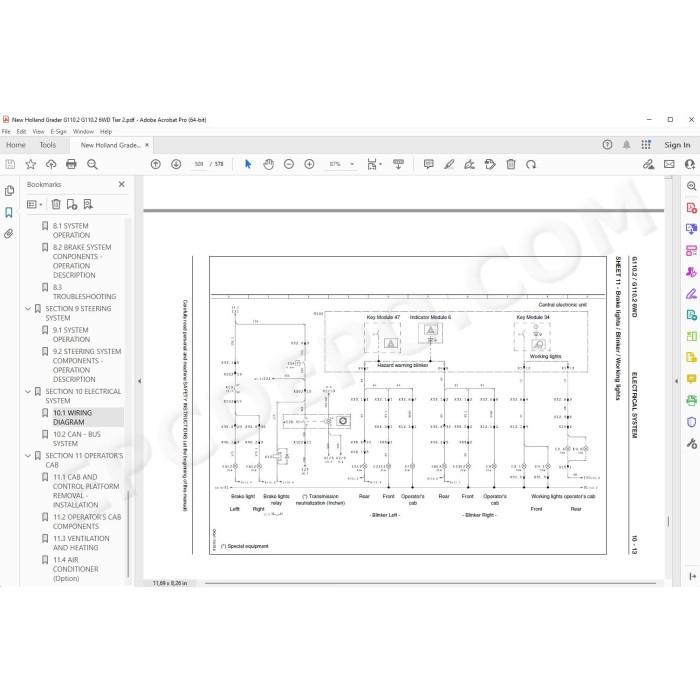This screenshot has width=700, height=700.
Task: Toggle the Bookmarks panel icon
Action: (x=9, y=212)
